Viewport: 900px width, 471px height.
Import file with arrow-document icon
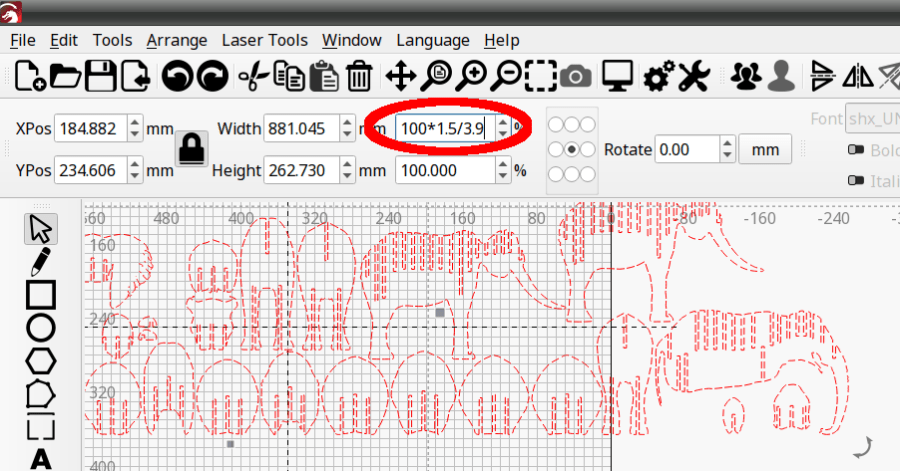tap(135, 76)
